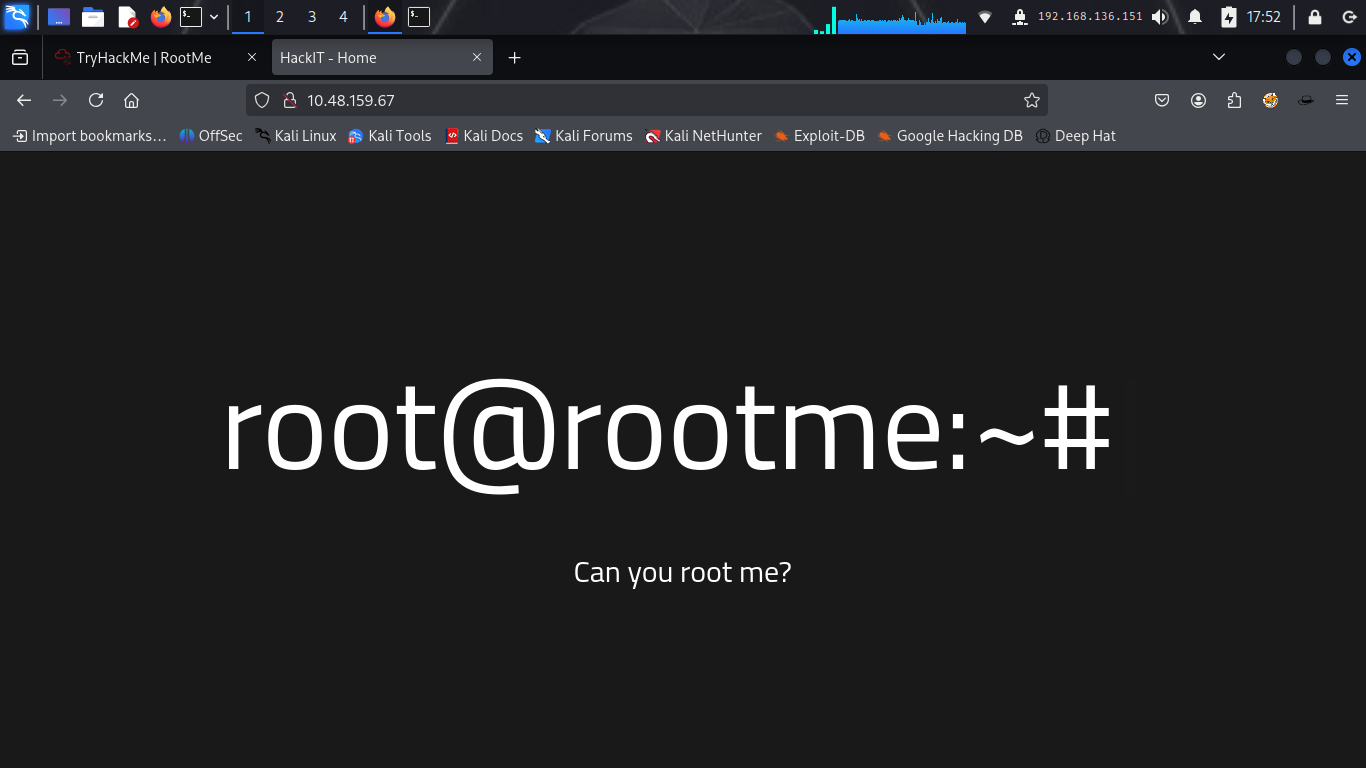The image size is (1366, 768).
Task: Open the Kali applications menu icon
Action: (17, 17)
